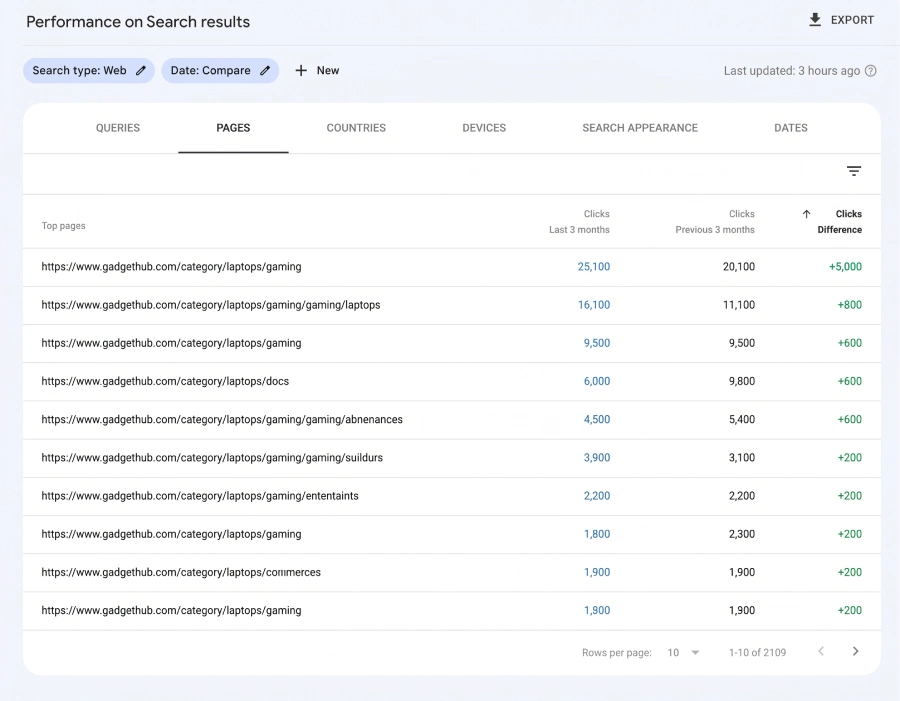
Task: Click the 5,400 previous clicks value
Action: [742, 420]
